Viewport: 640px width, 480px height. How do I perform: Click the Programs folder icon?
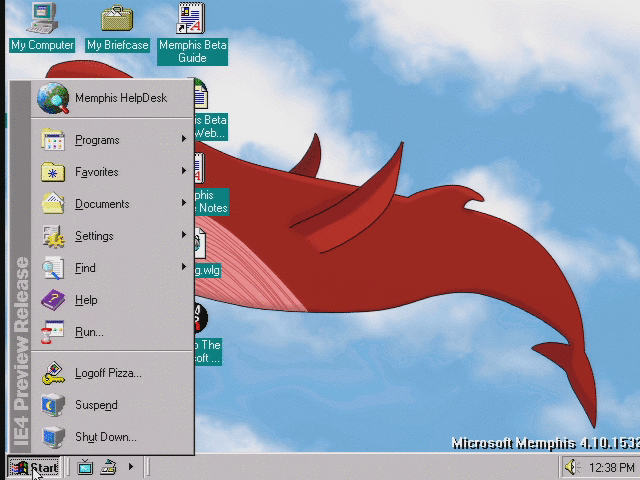[x=53, y=140]
